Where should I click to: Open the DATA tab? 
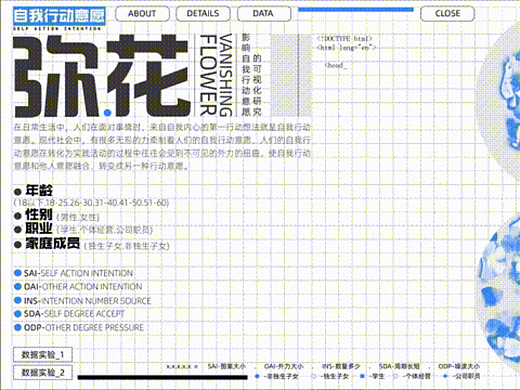[264, 14]
